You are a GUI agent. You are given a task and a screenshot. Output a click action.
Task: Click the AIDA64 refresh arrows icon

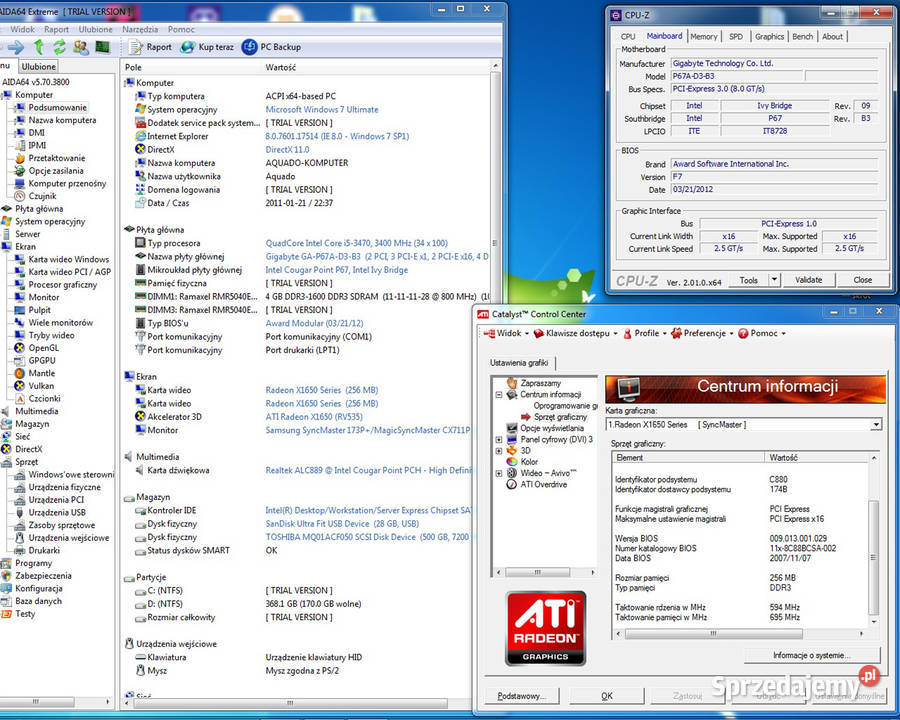coord(59,47)
